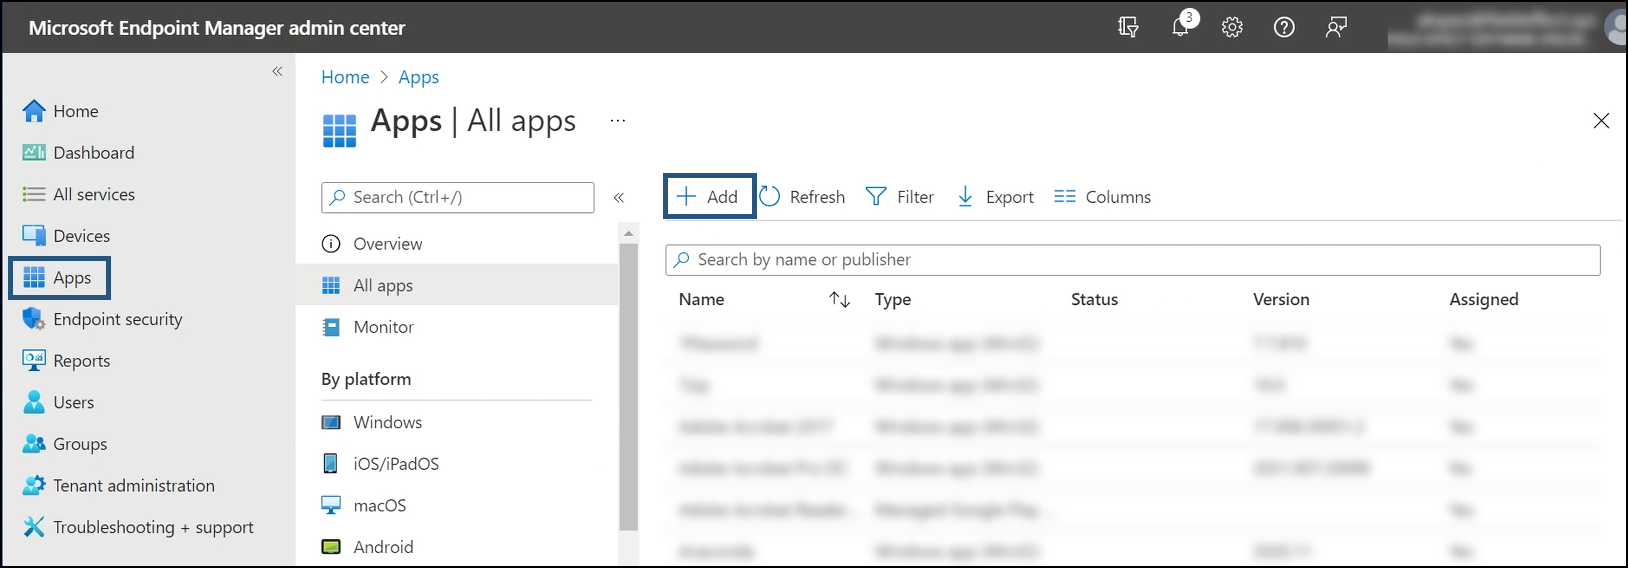Open the ellipsis menu beside All apps
Viewport: 1628px width, 568px height.
pos(618,121)
